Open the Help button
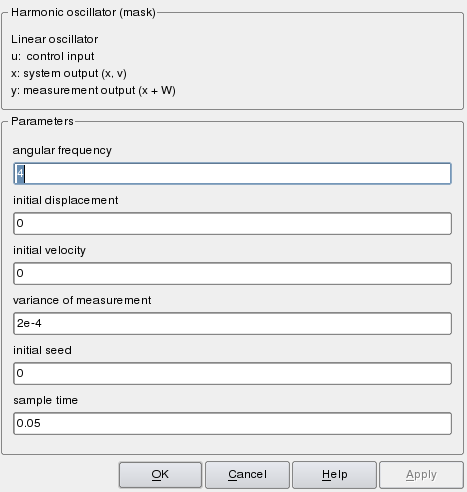The width and height of the screenshot is (467, 492). point(334,475)
